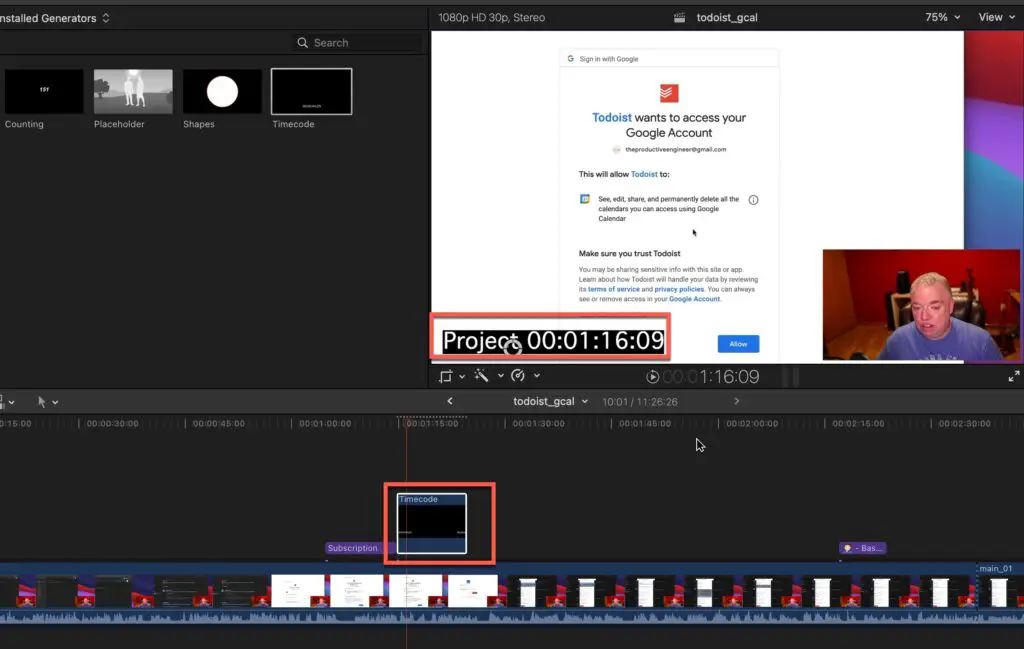Expand the Transform tool chevron menu
This screenshot has width=1024, height=649.
462,376
